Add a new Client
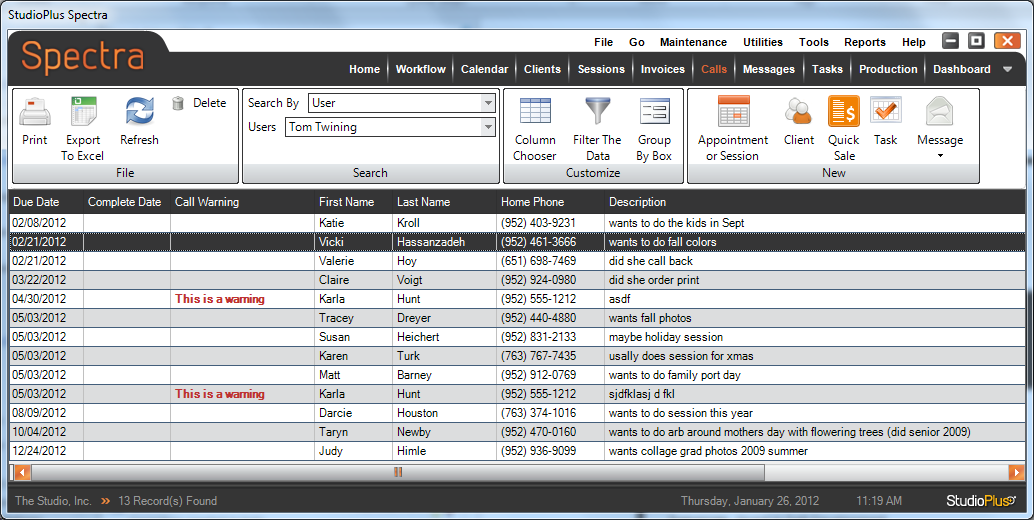 point(798,113)
